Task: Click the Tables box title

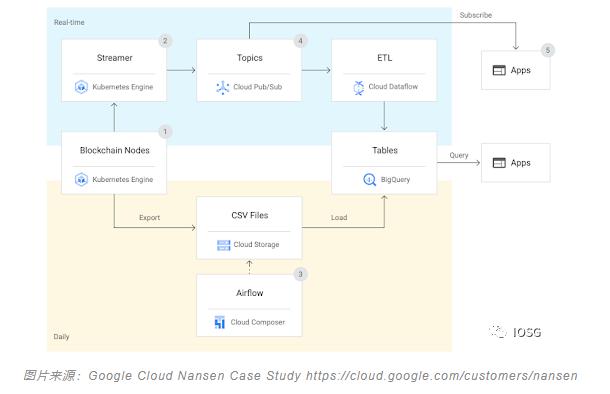Action: pyautogui.click(x=385, y=151)
